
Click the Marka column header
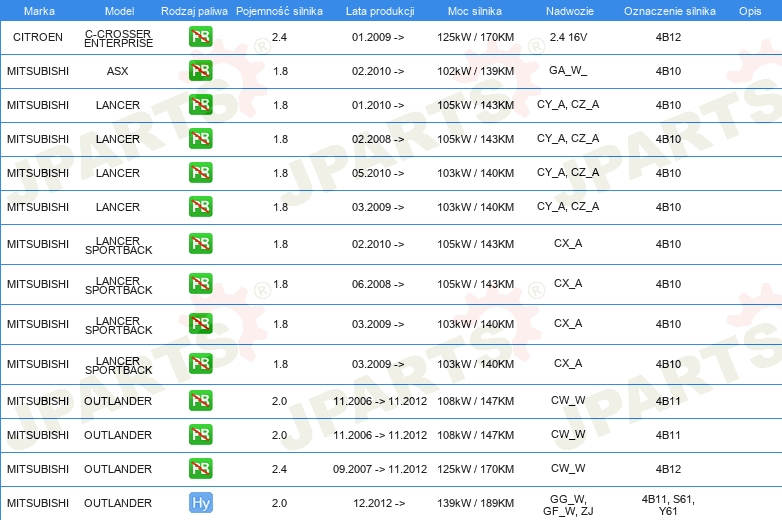click(x=39, y=11)
